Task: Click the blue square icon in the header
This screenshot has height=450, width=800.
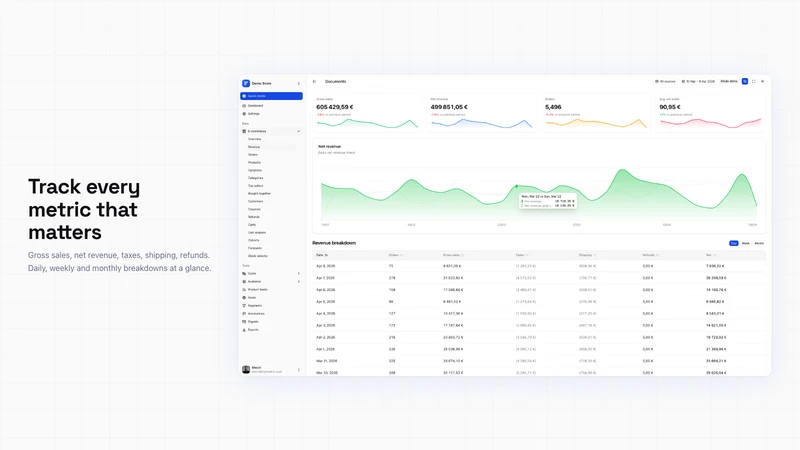Action: pyautogui.click(x=745, y=82)
